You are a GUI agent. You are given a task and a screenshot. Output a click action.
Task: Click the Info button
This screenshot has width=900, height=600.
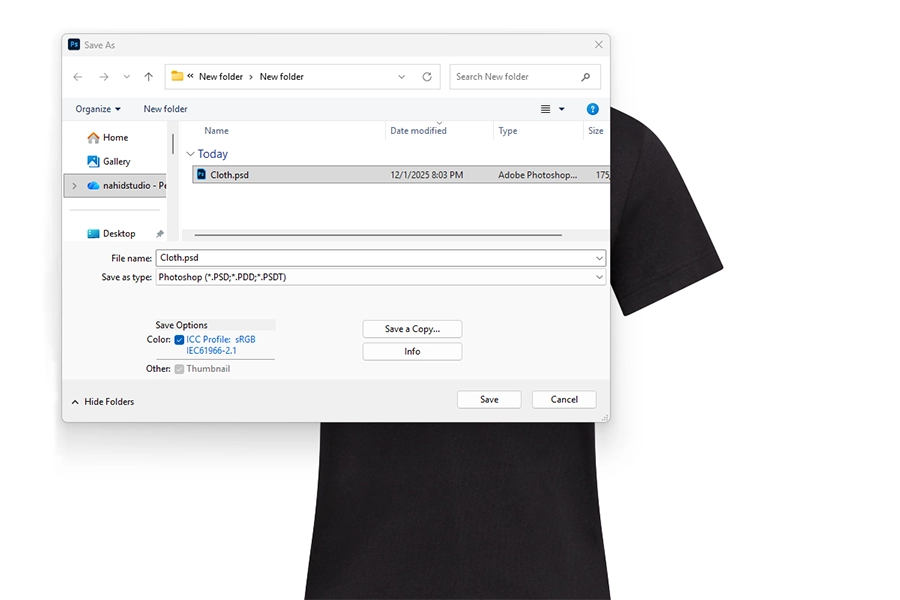[412, 351]
